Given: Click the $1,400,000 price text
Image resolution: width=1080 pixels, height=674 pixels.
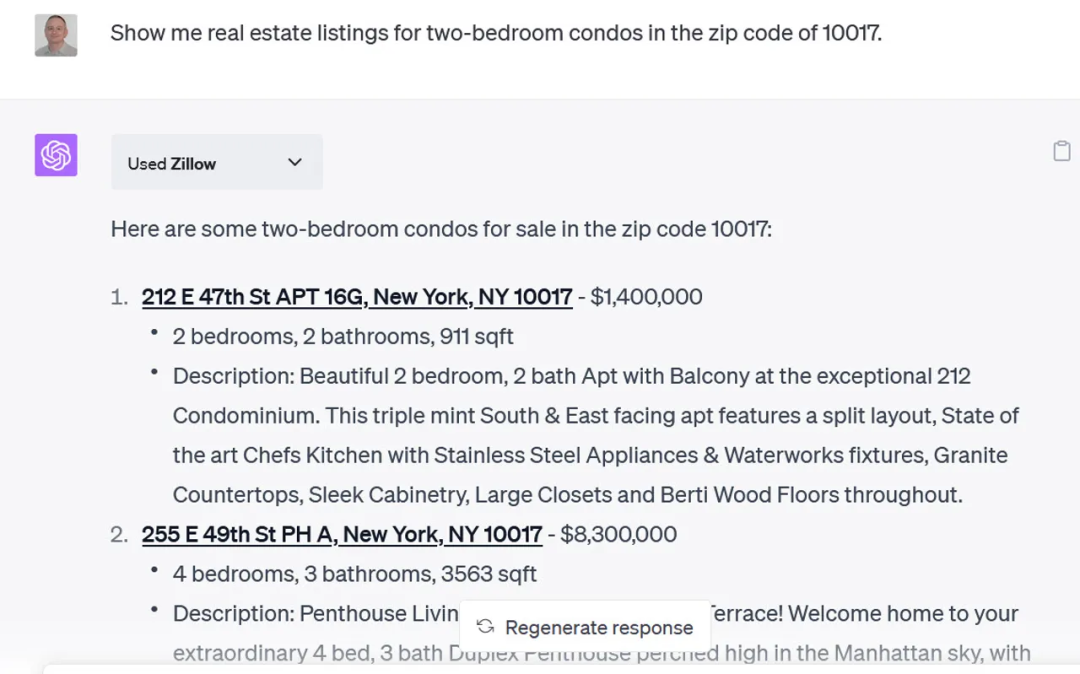Looking at the screenshot, I should [x=647, y=297].
